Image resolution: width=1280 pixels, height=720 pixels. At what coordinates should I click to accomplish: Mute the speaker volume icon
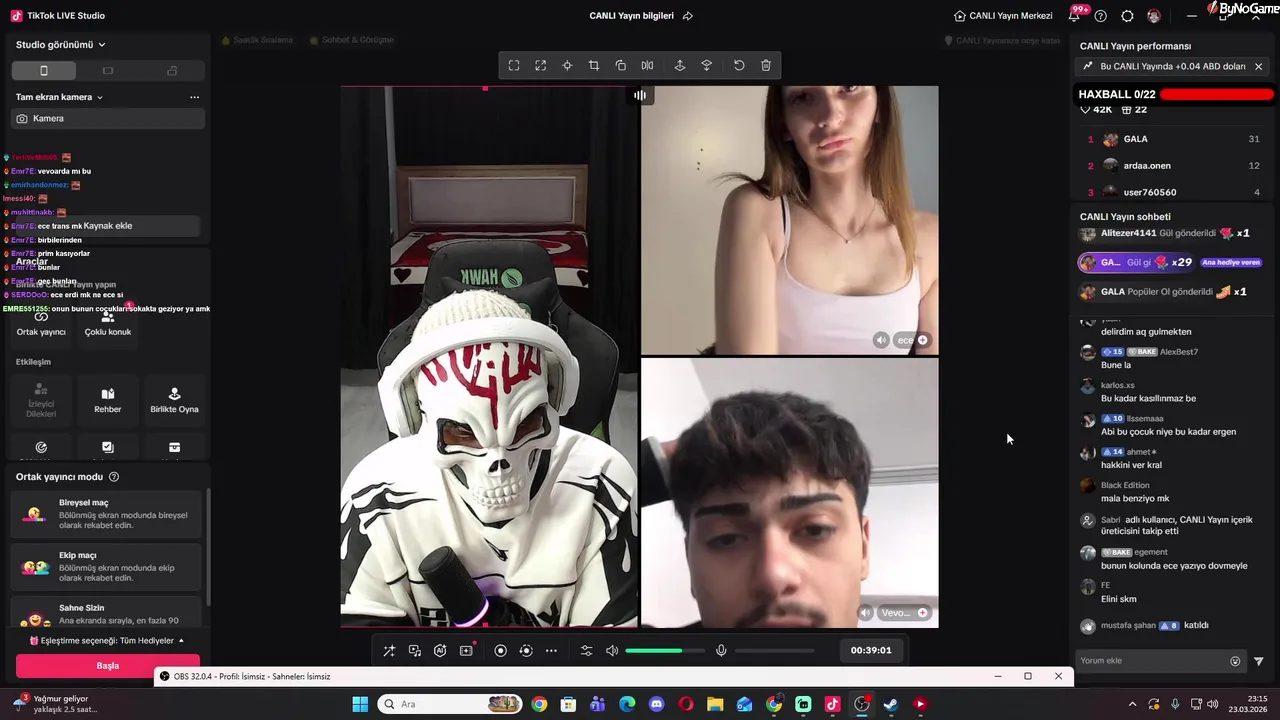[x=612, y=651]
